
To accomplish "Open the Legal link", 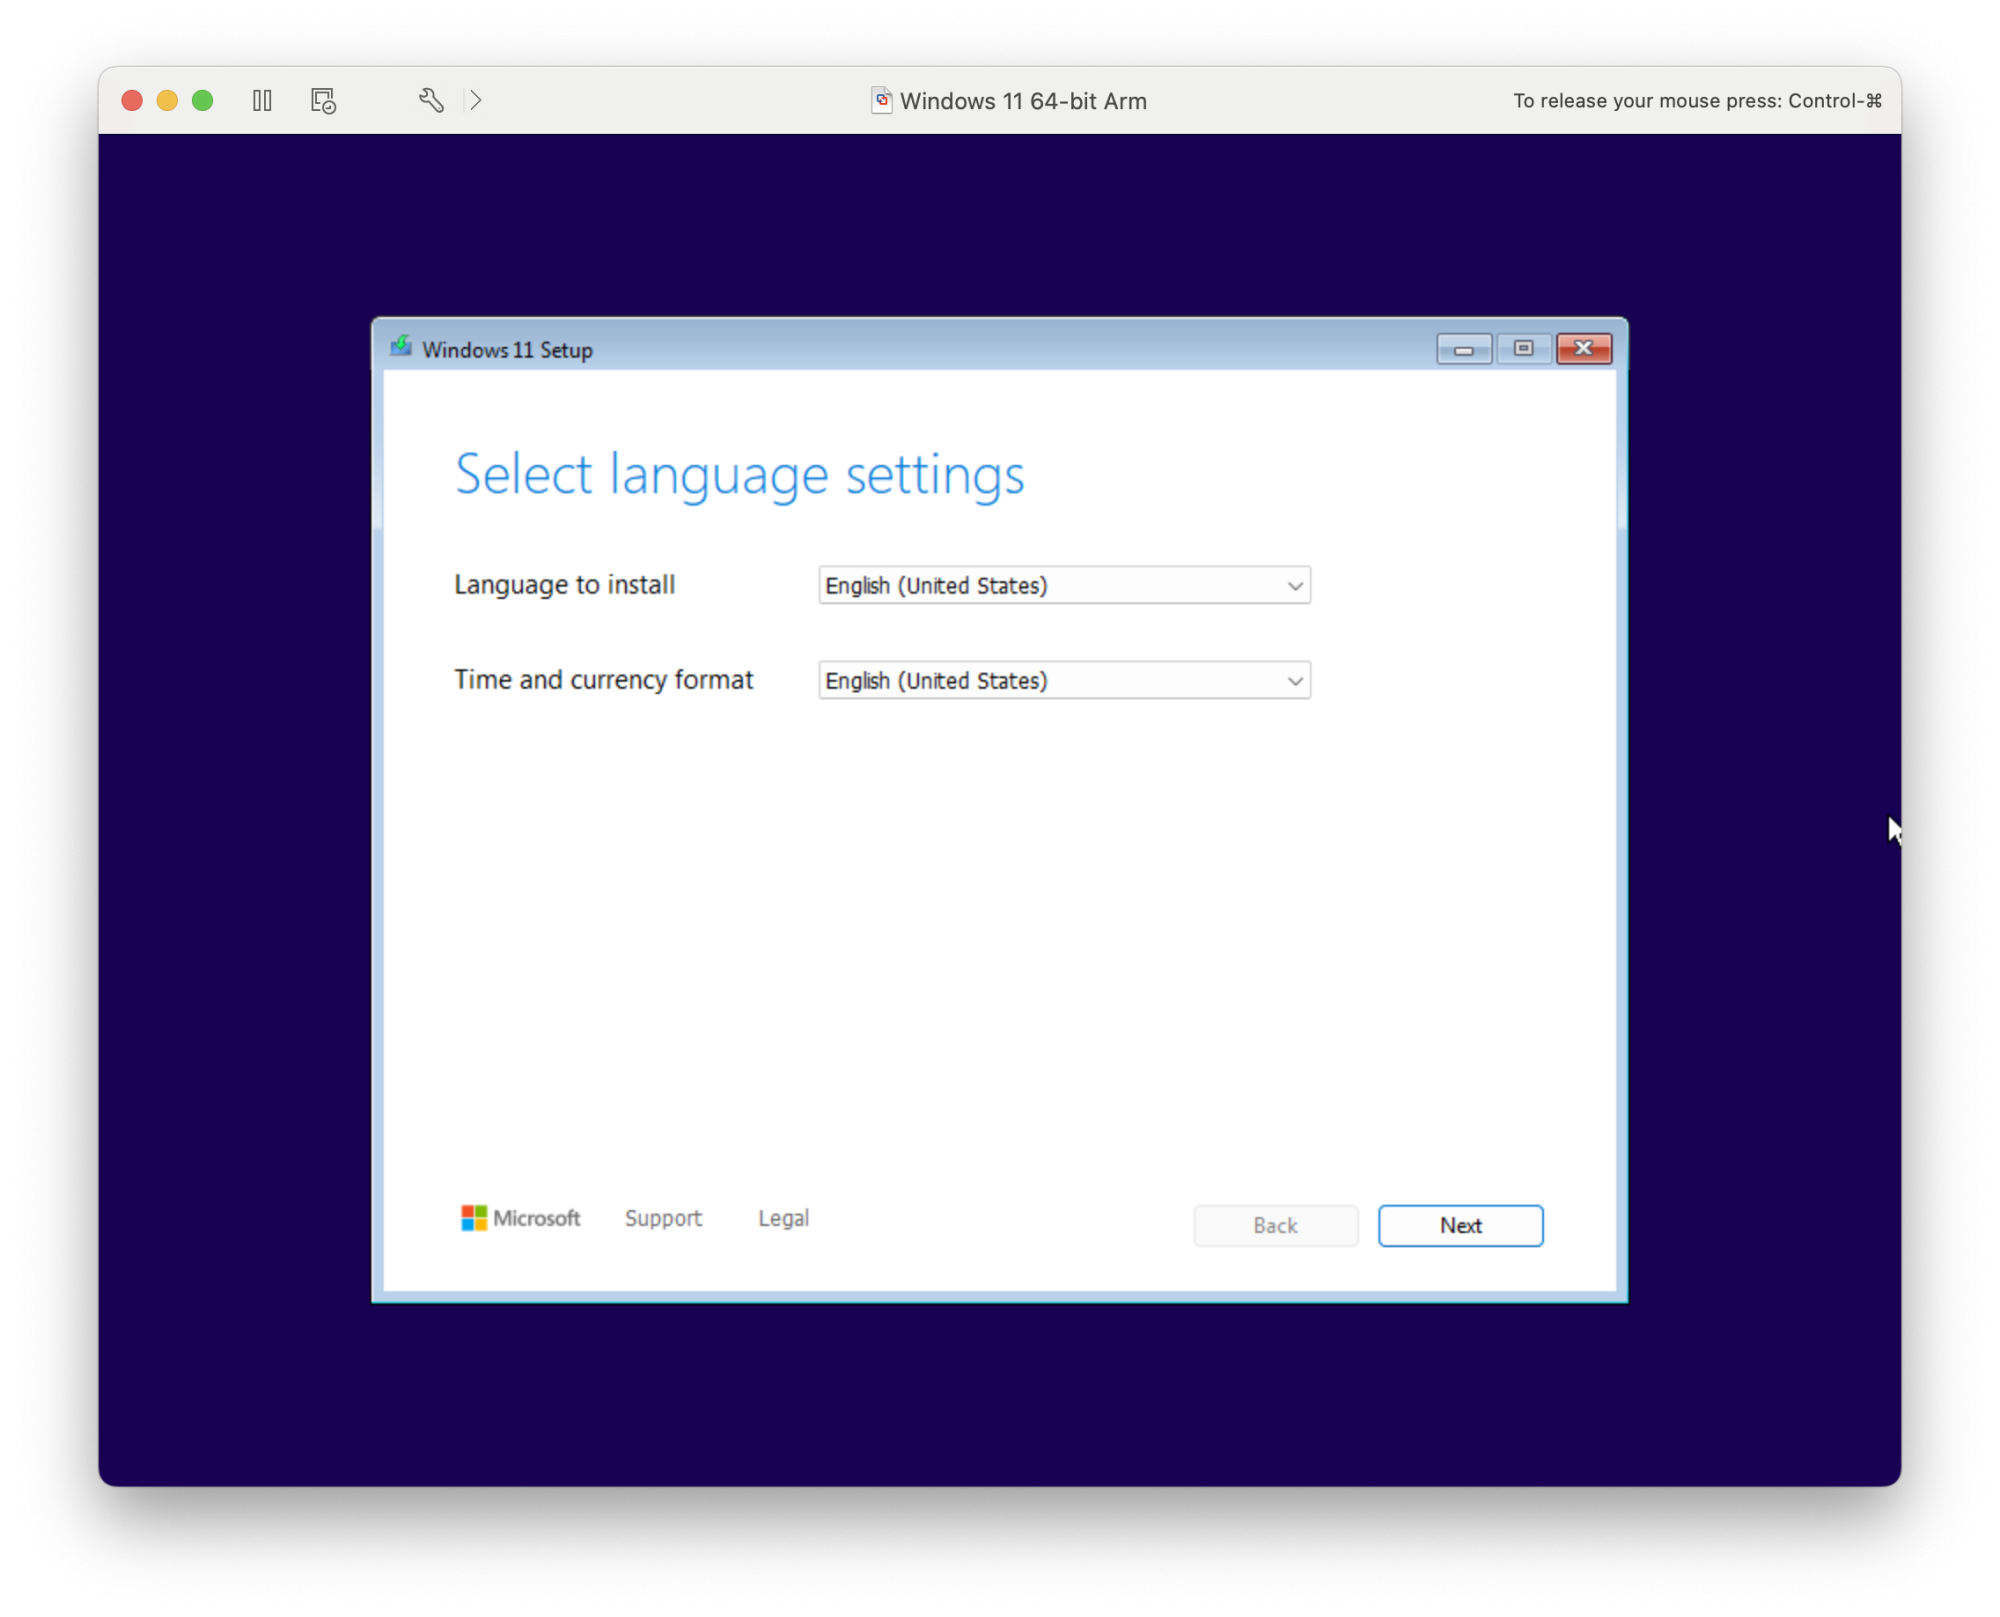I will tap(783, 1218).
